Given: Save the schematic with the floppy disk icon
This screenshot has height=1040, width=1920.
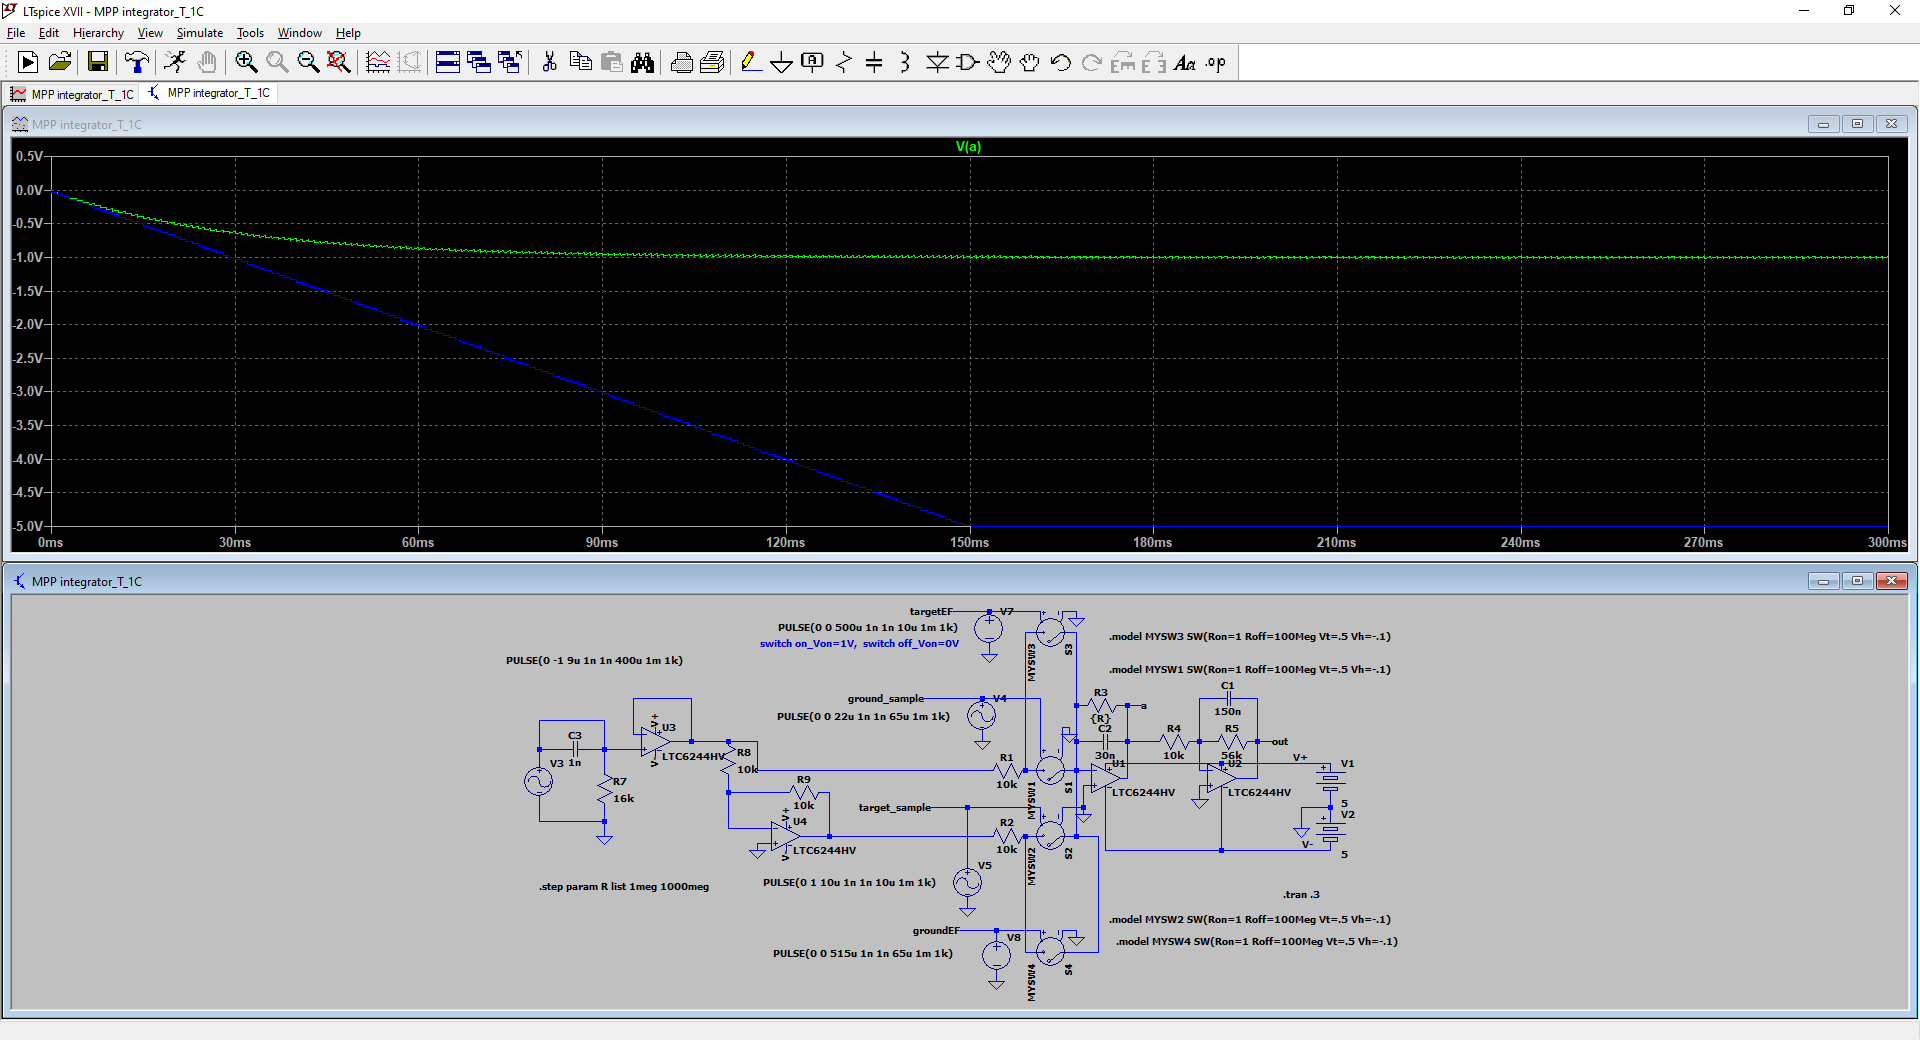Looking at the screenshot, I should 98,63.
